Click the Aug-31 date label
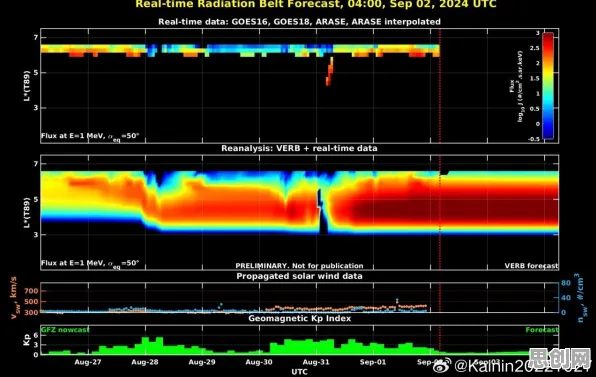The height and width of the screenshot is (377, 596). click(x=316, y=362)
